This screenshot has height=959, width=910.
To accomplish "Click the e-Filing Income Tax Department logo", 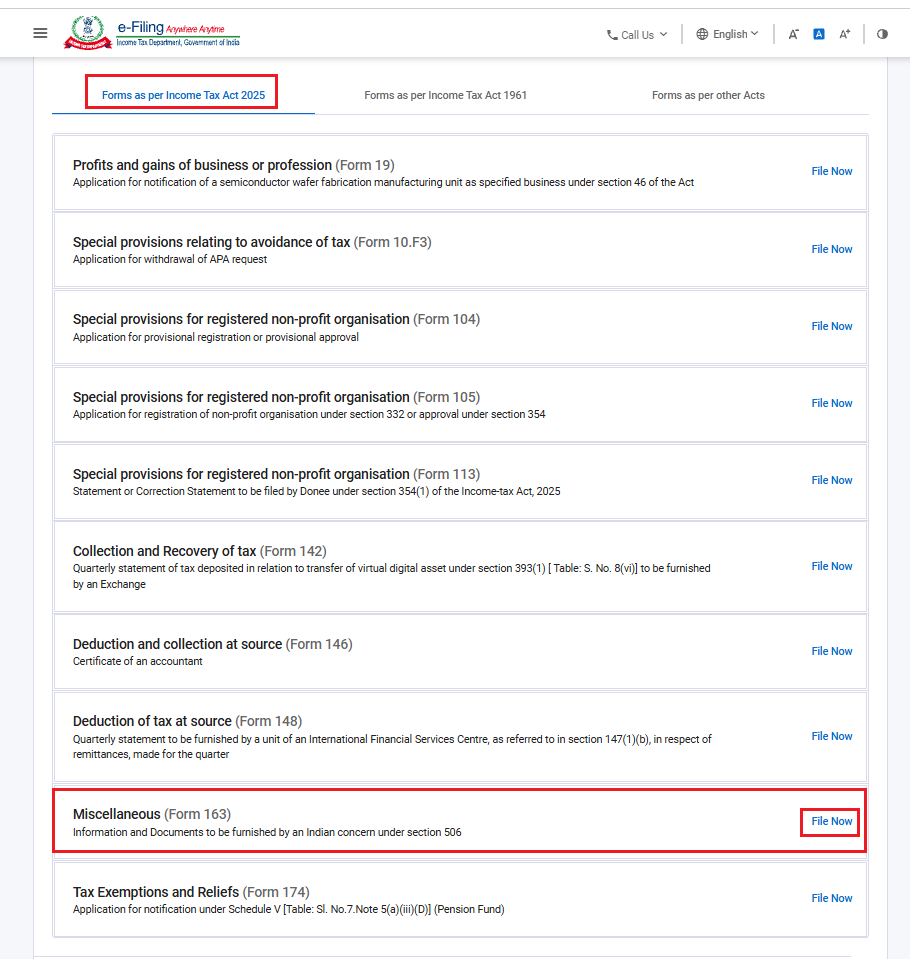I will pyautogui.click(x=152, y=33).
